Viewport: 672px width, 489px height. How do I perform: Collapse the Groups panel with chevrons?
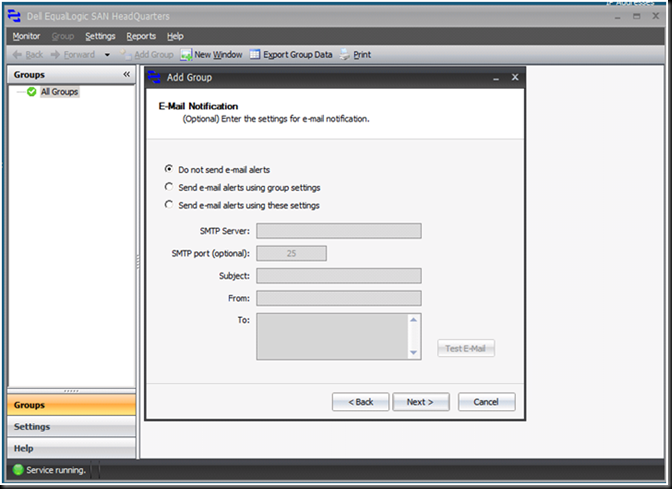[x=126, y=75]
